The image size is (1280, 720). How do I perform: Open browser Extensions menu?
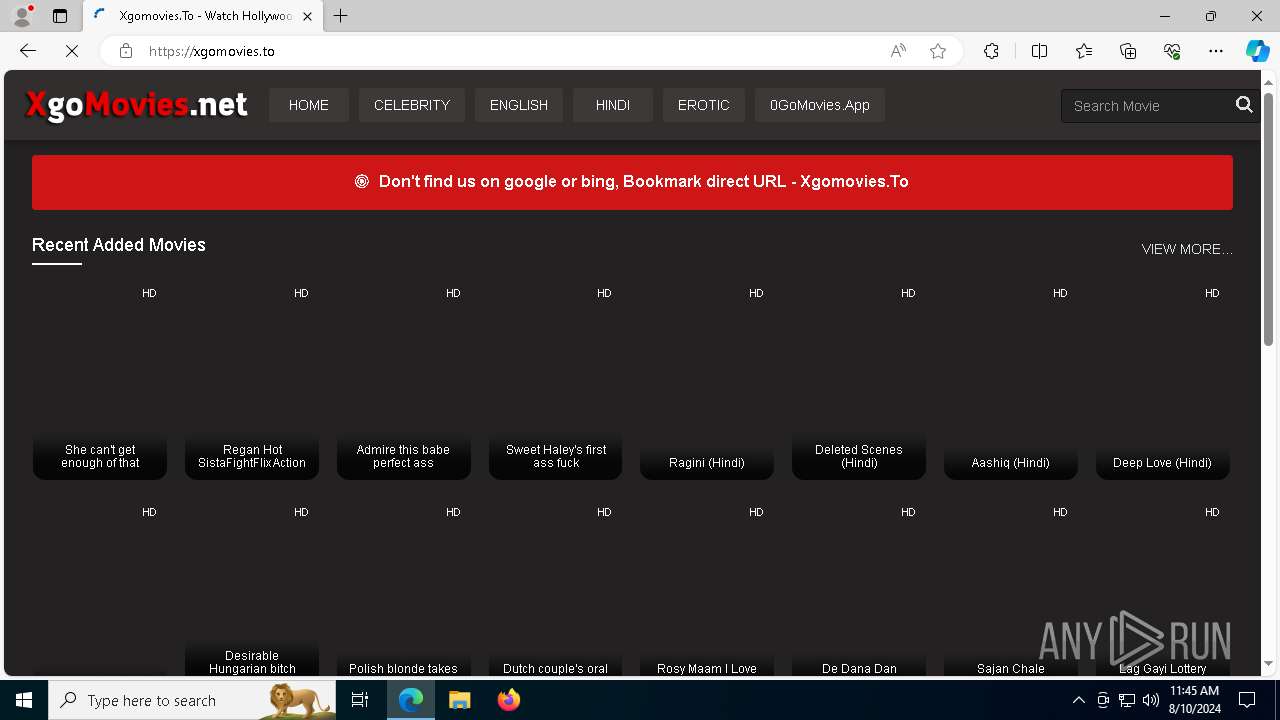[991, 51]
